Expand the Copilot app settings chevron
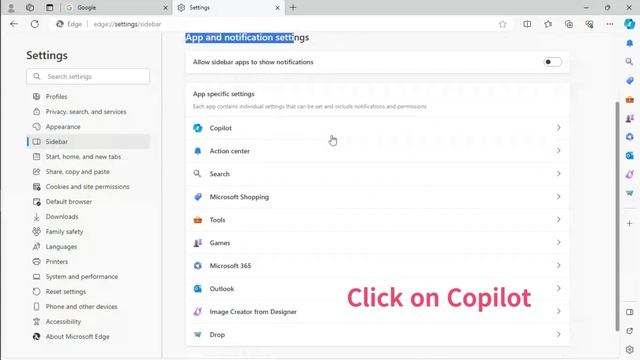The width and height of the screenshot is (640, 360). [x=558, y=128]
